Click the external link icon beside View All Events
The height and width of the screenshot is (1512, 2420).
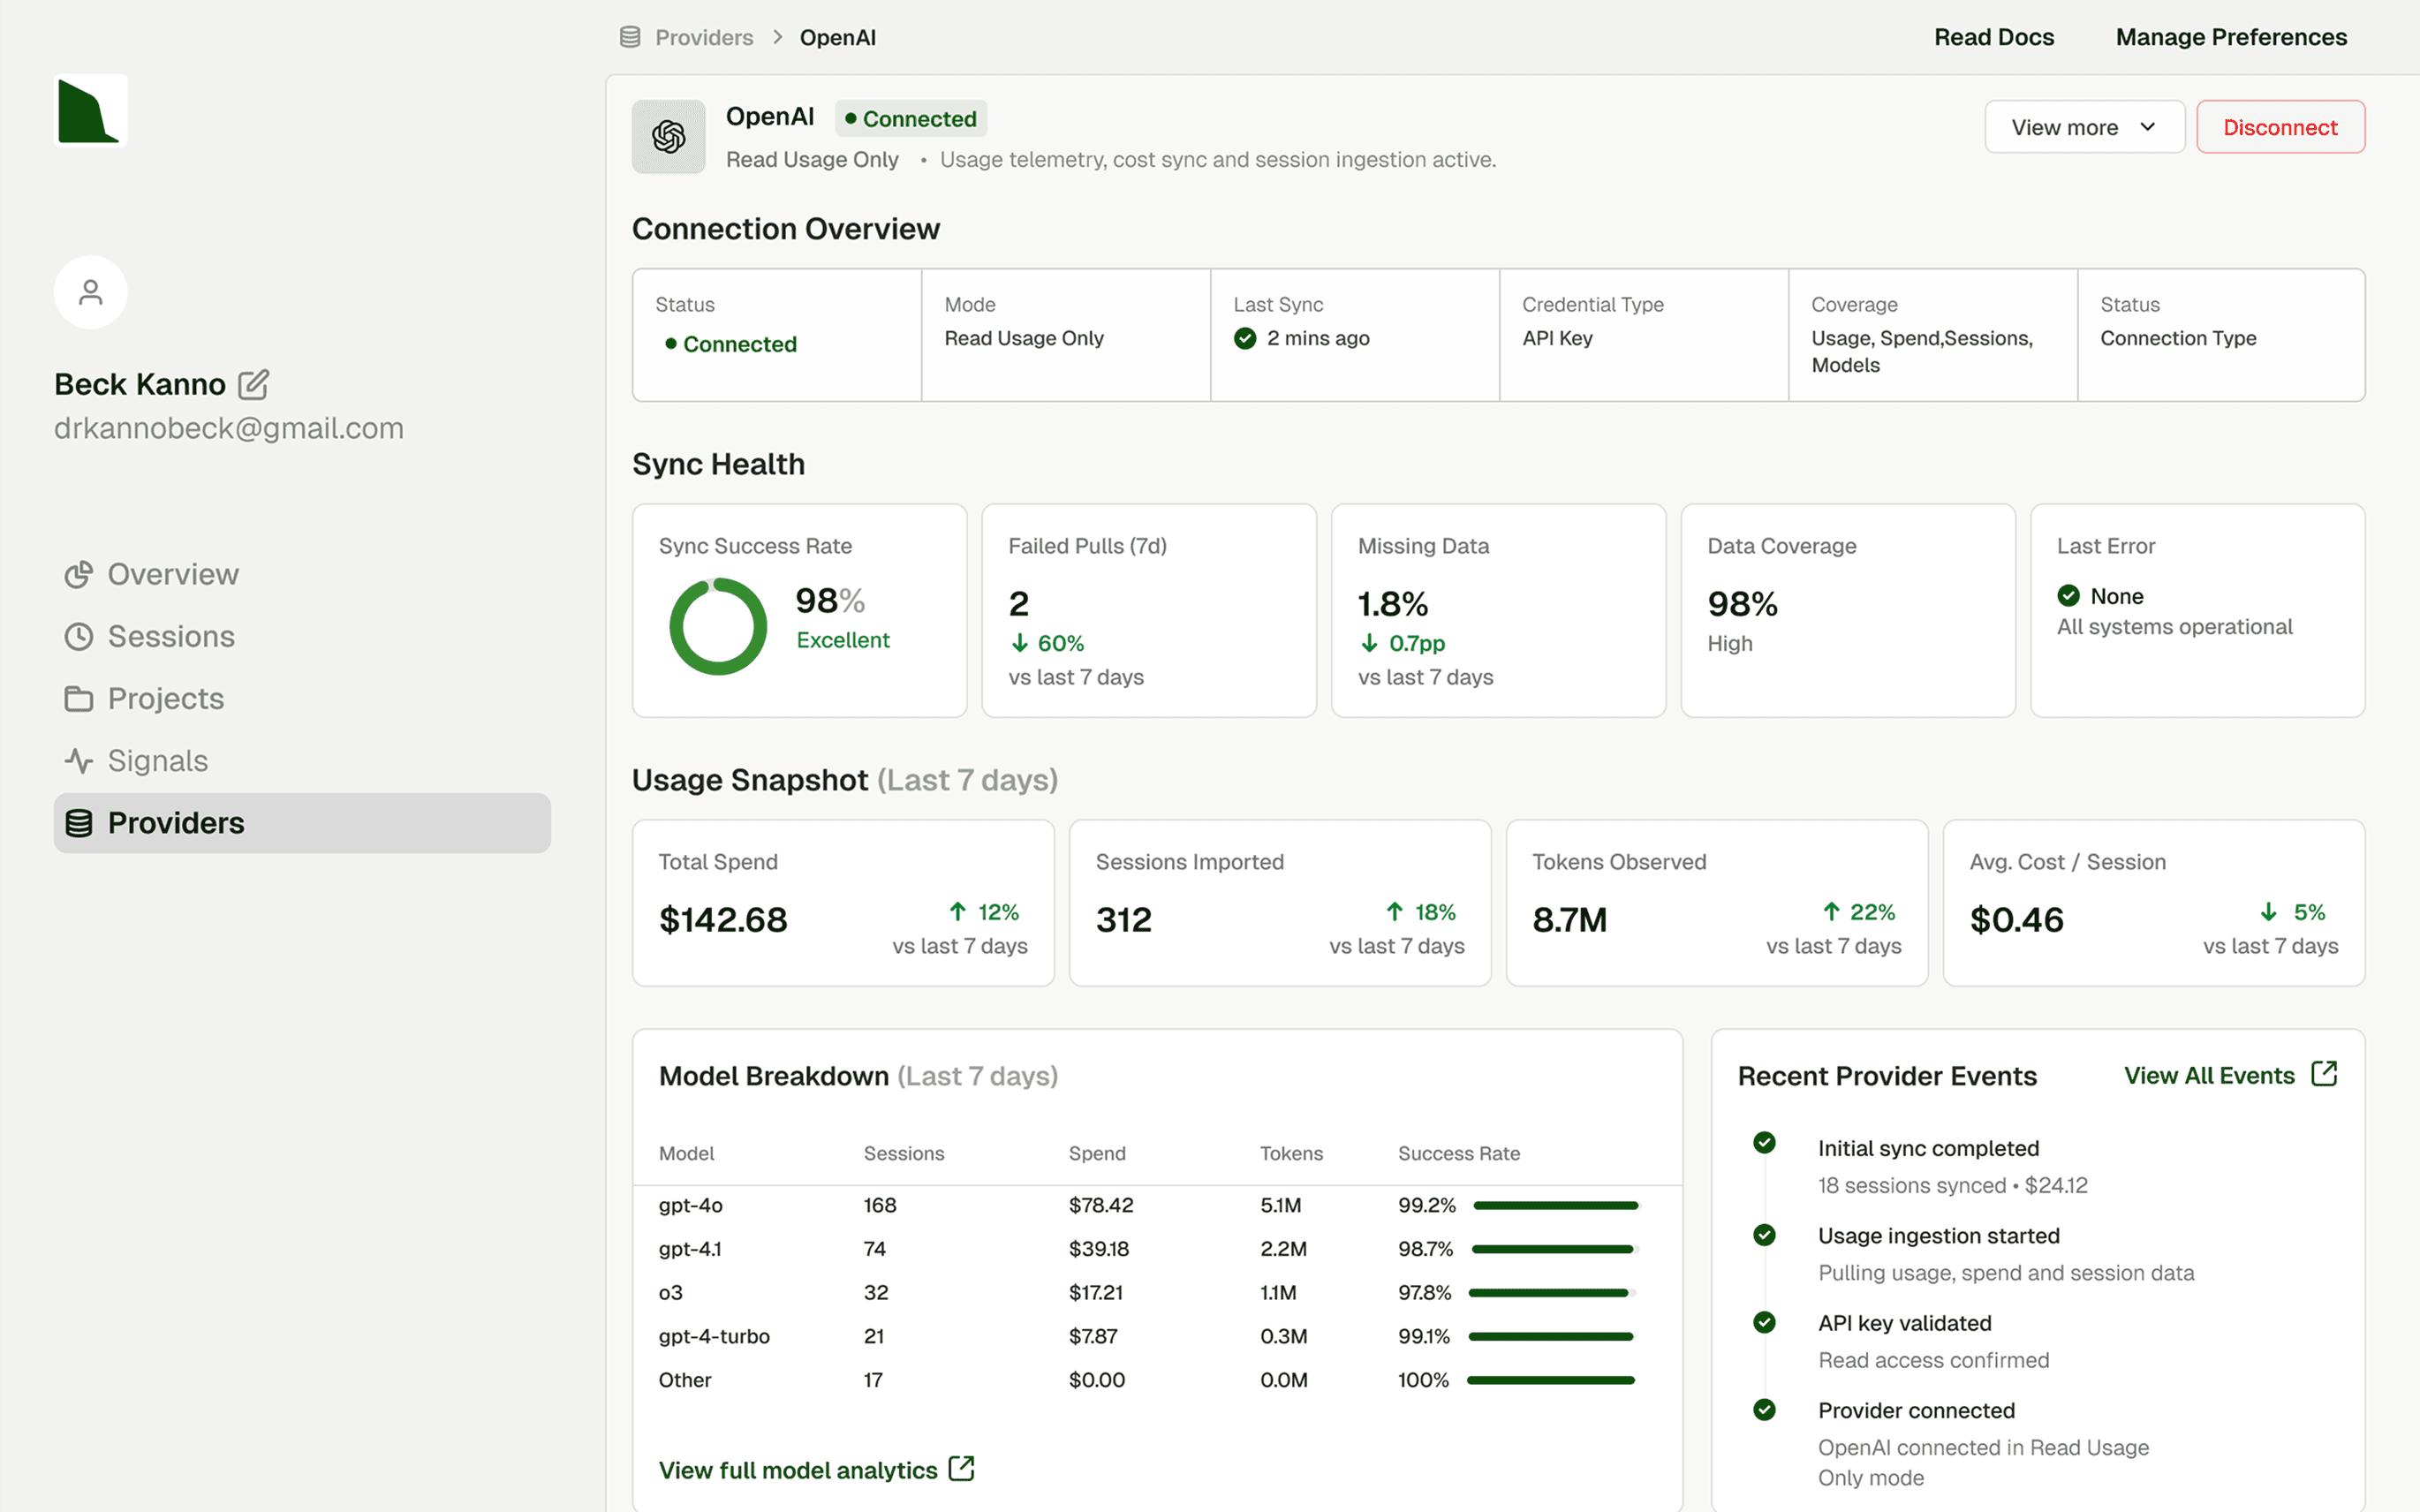click(2325, 1074)
